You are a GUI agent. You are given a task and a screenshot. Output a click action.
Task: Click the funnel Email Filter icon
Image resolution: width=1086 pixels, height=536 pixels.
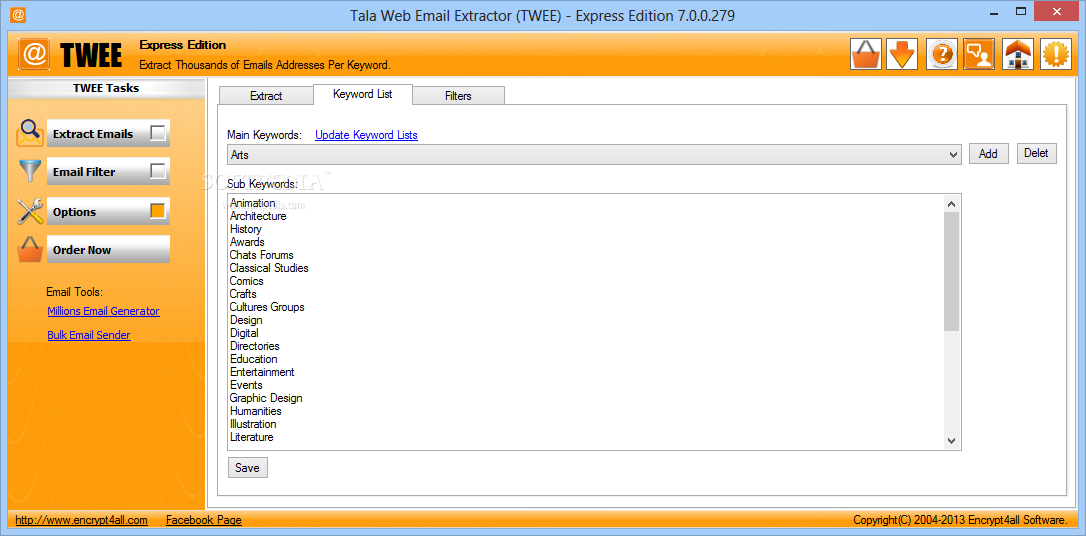click(30, 171)
